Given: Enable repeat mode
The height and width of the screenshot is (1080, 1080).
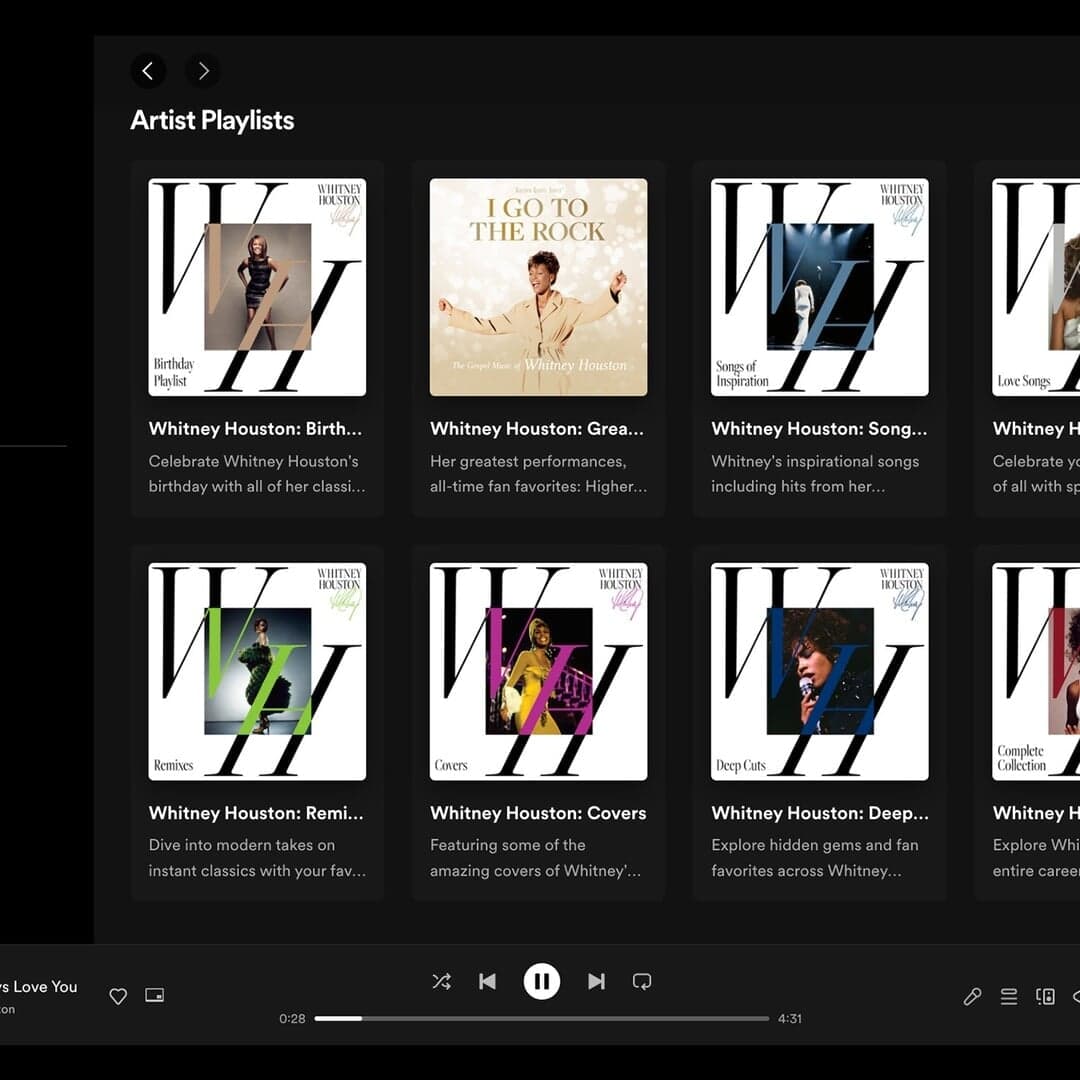Looking at the screenshot, I should click(x=641, y=981).
